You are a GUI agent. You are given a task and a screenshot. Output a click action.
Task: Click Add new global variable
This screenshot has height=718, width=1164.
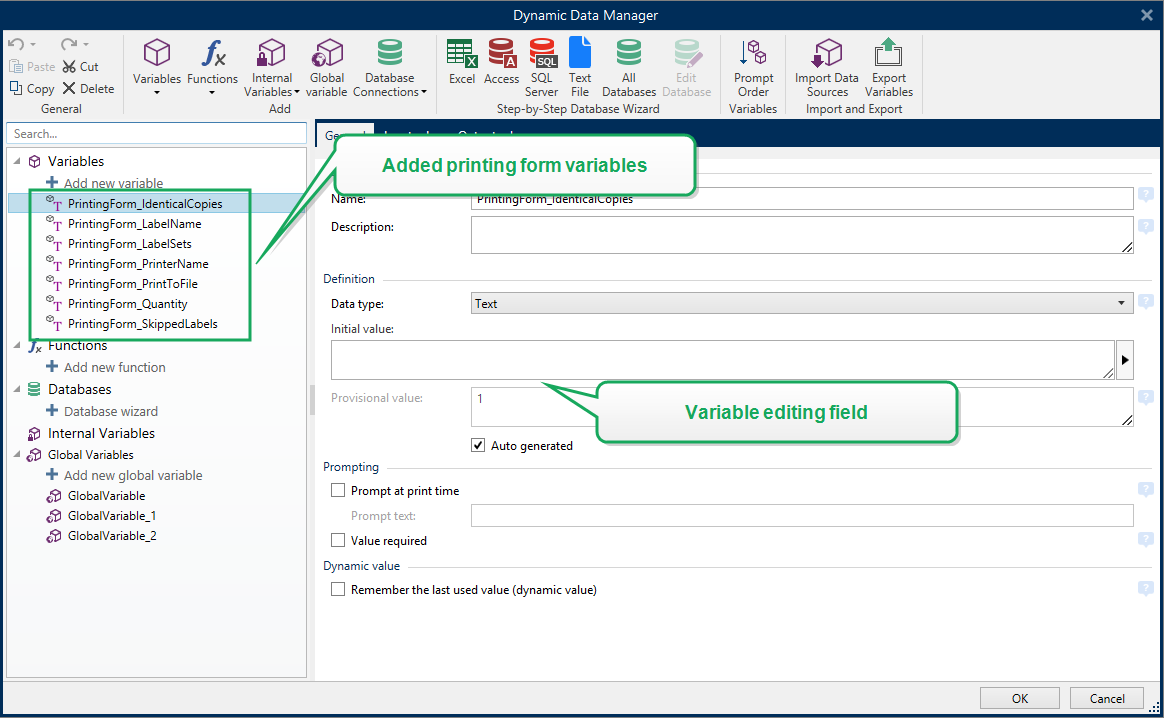[132, 476]
